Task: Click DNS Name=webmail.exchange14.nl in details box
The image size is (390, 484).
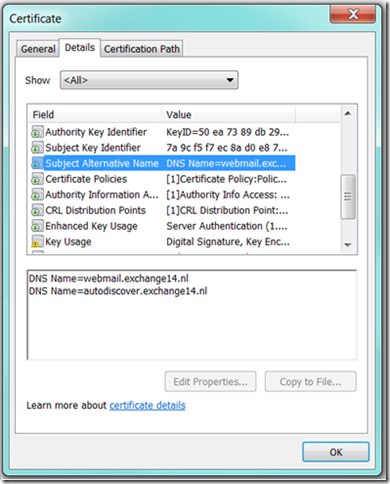Action: click(109, 278)
